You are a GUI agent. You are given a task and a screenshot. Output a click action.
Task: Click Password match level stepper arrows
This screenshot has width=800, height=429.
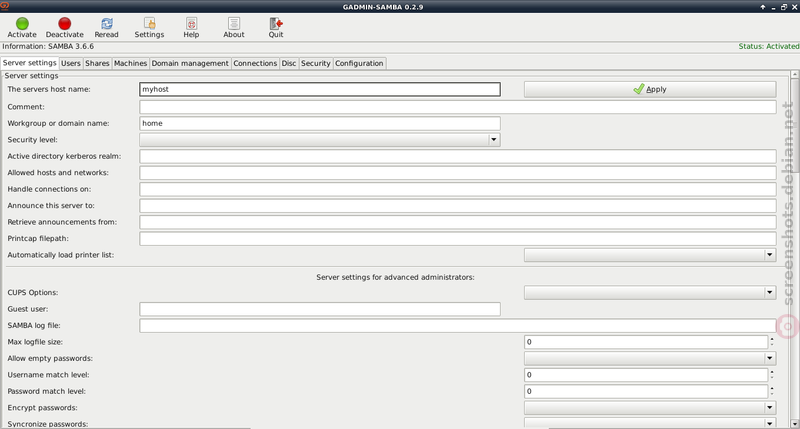(x=772, y=391)
